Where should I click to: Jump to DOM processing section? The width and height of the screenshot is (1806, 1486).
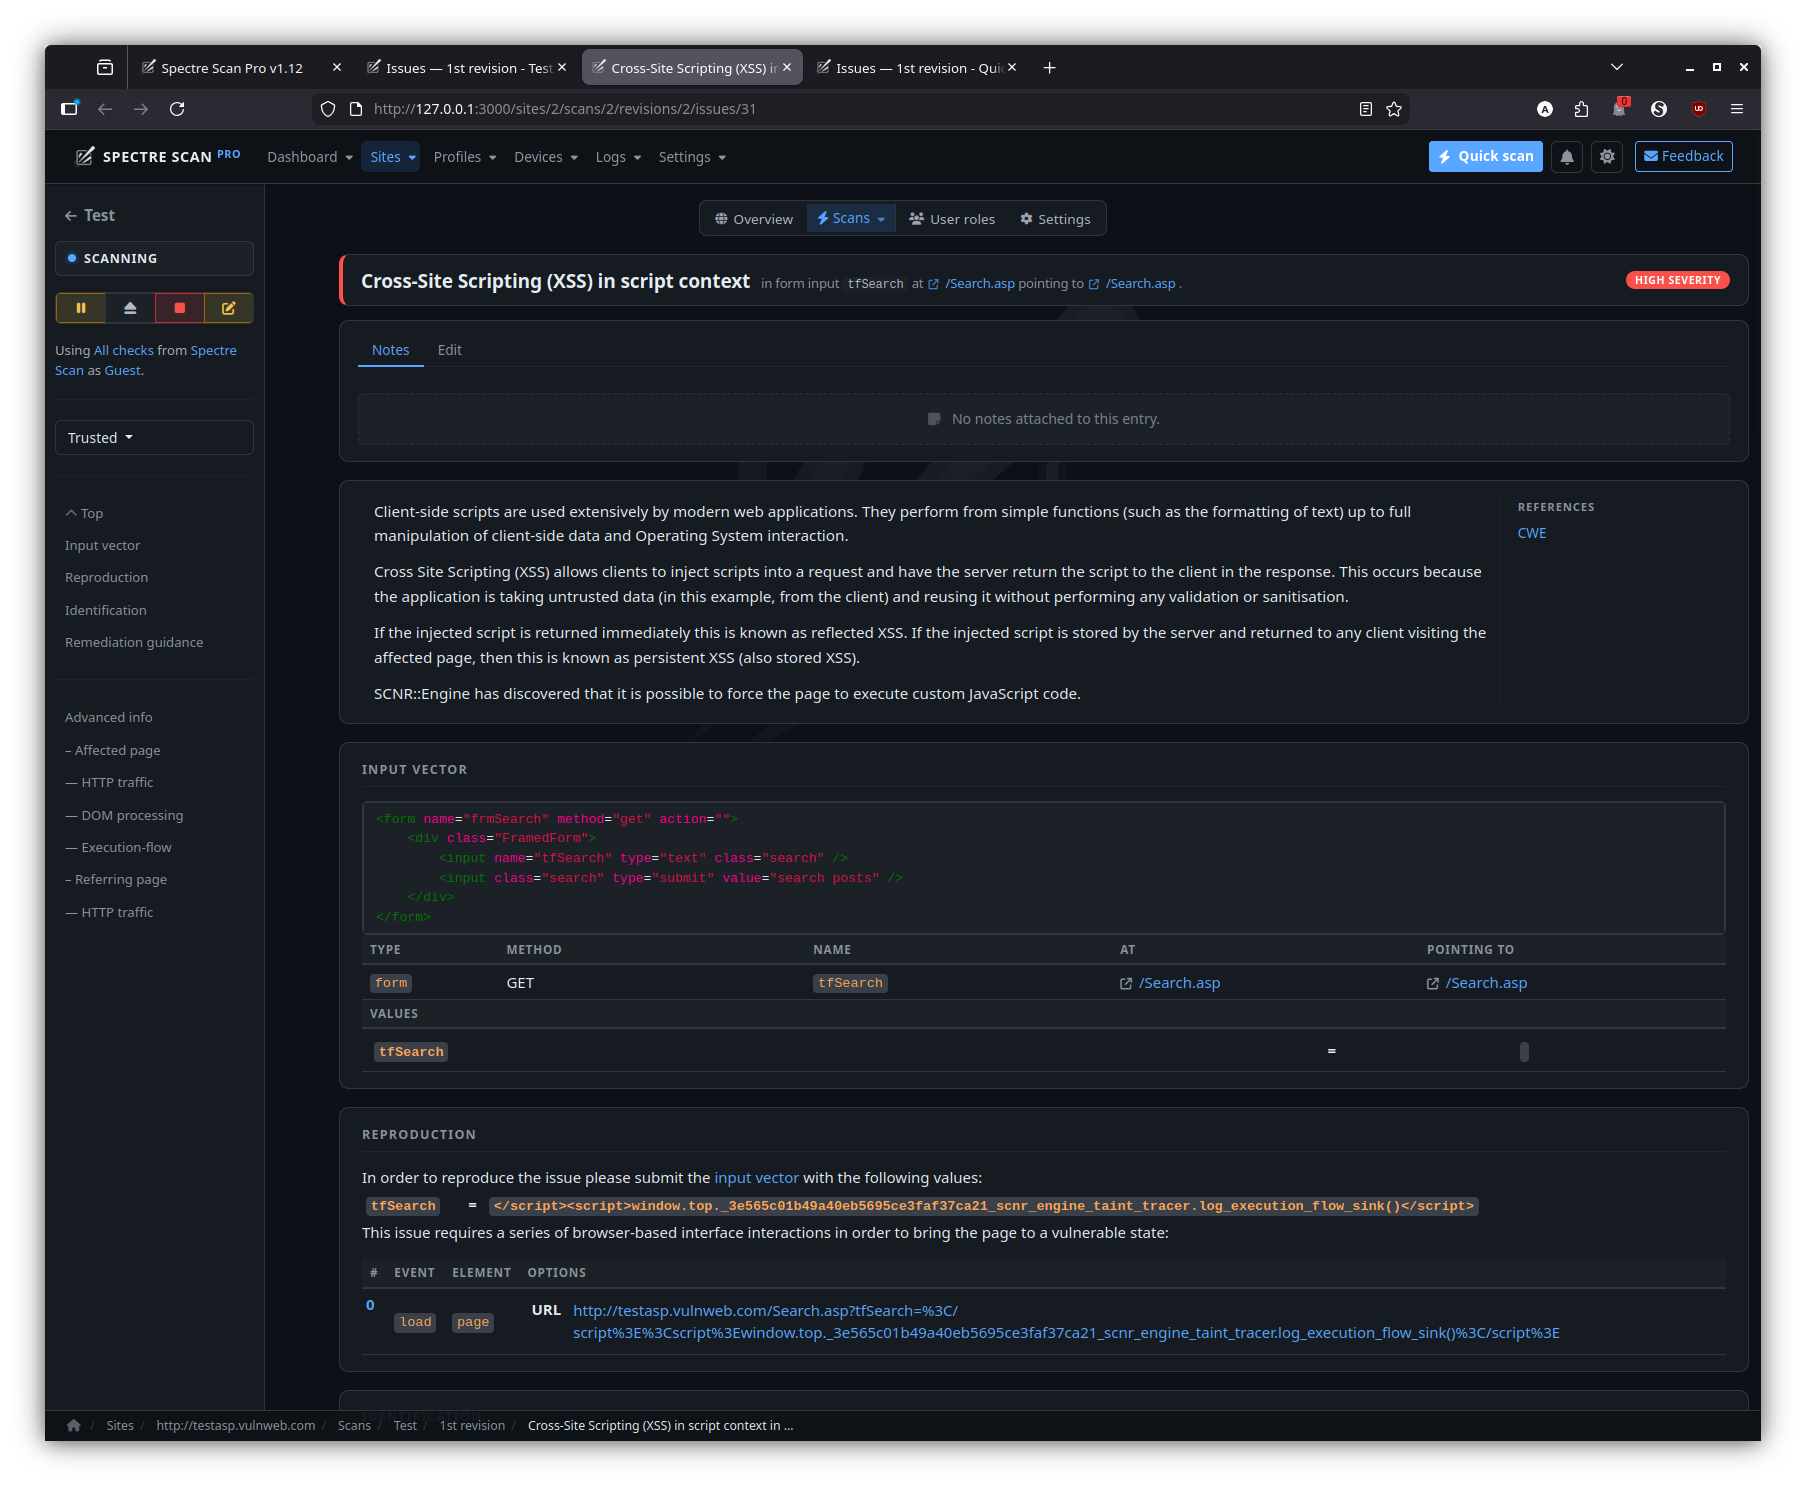point(124,815)
